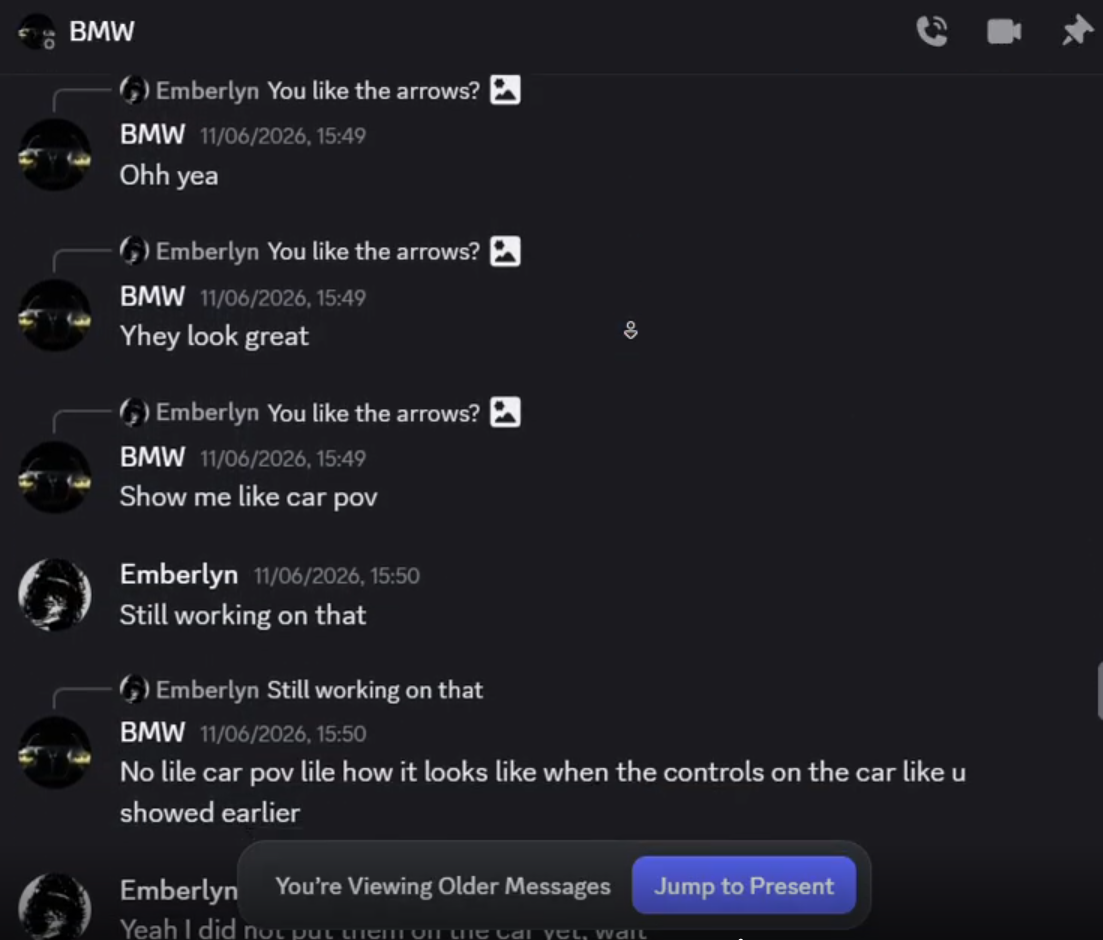Jump to replied message 'Still working on that' preview
1103x940 pixels.
(x=375, y=690)
